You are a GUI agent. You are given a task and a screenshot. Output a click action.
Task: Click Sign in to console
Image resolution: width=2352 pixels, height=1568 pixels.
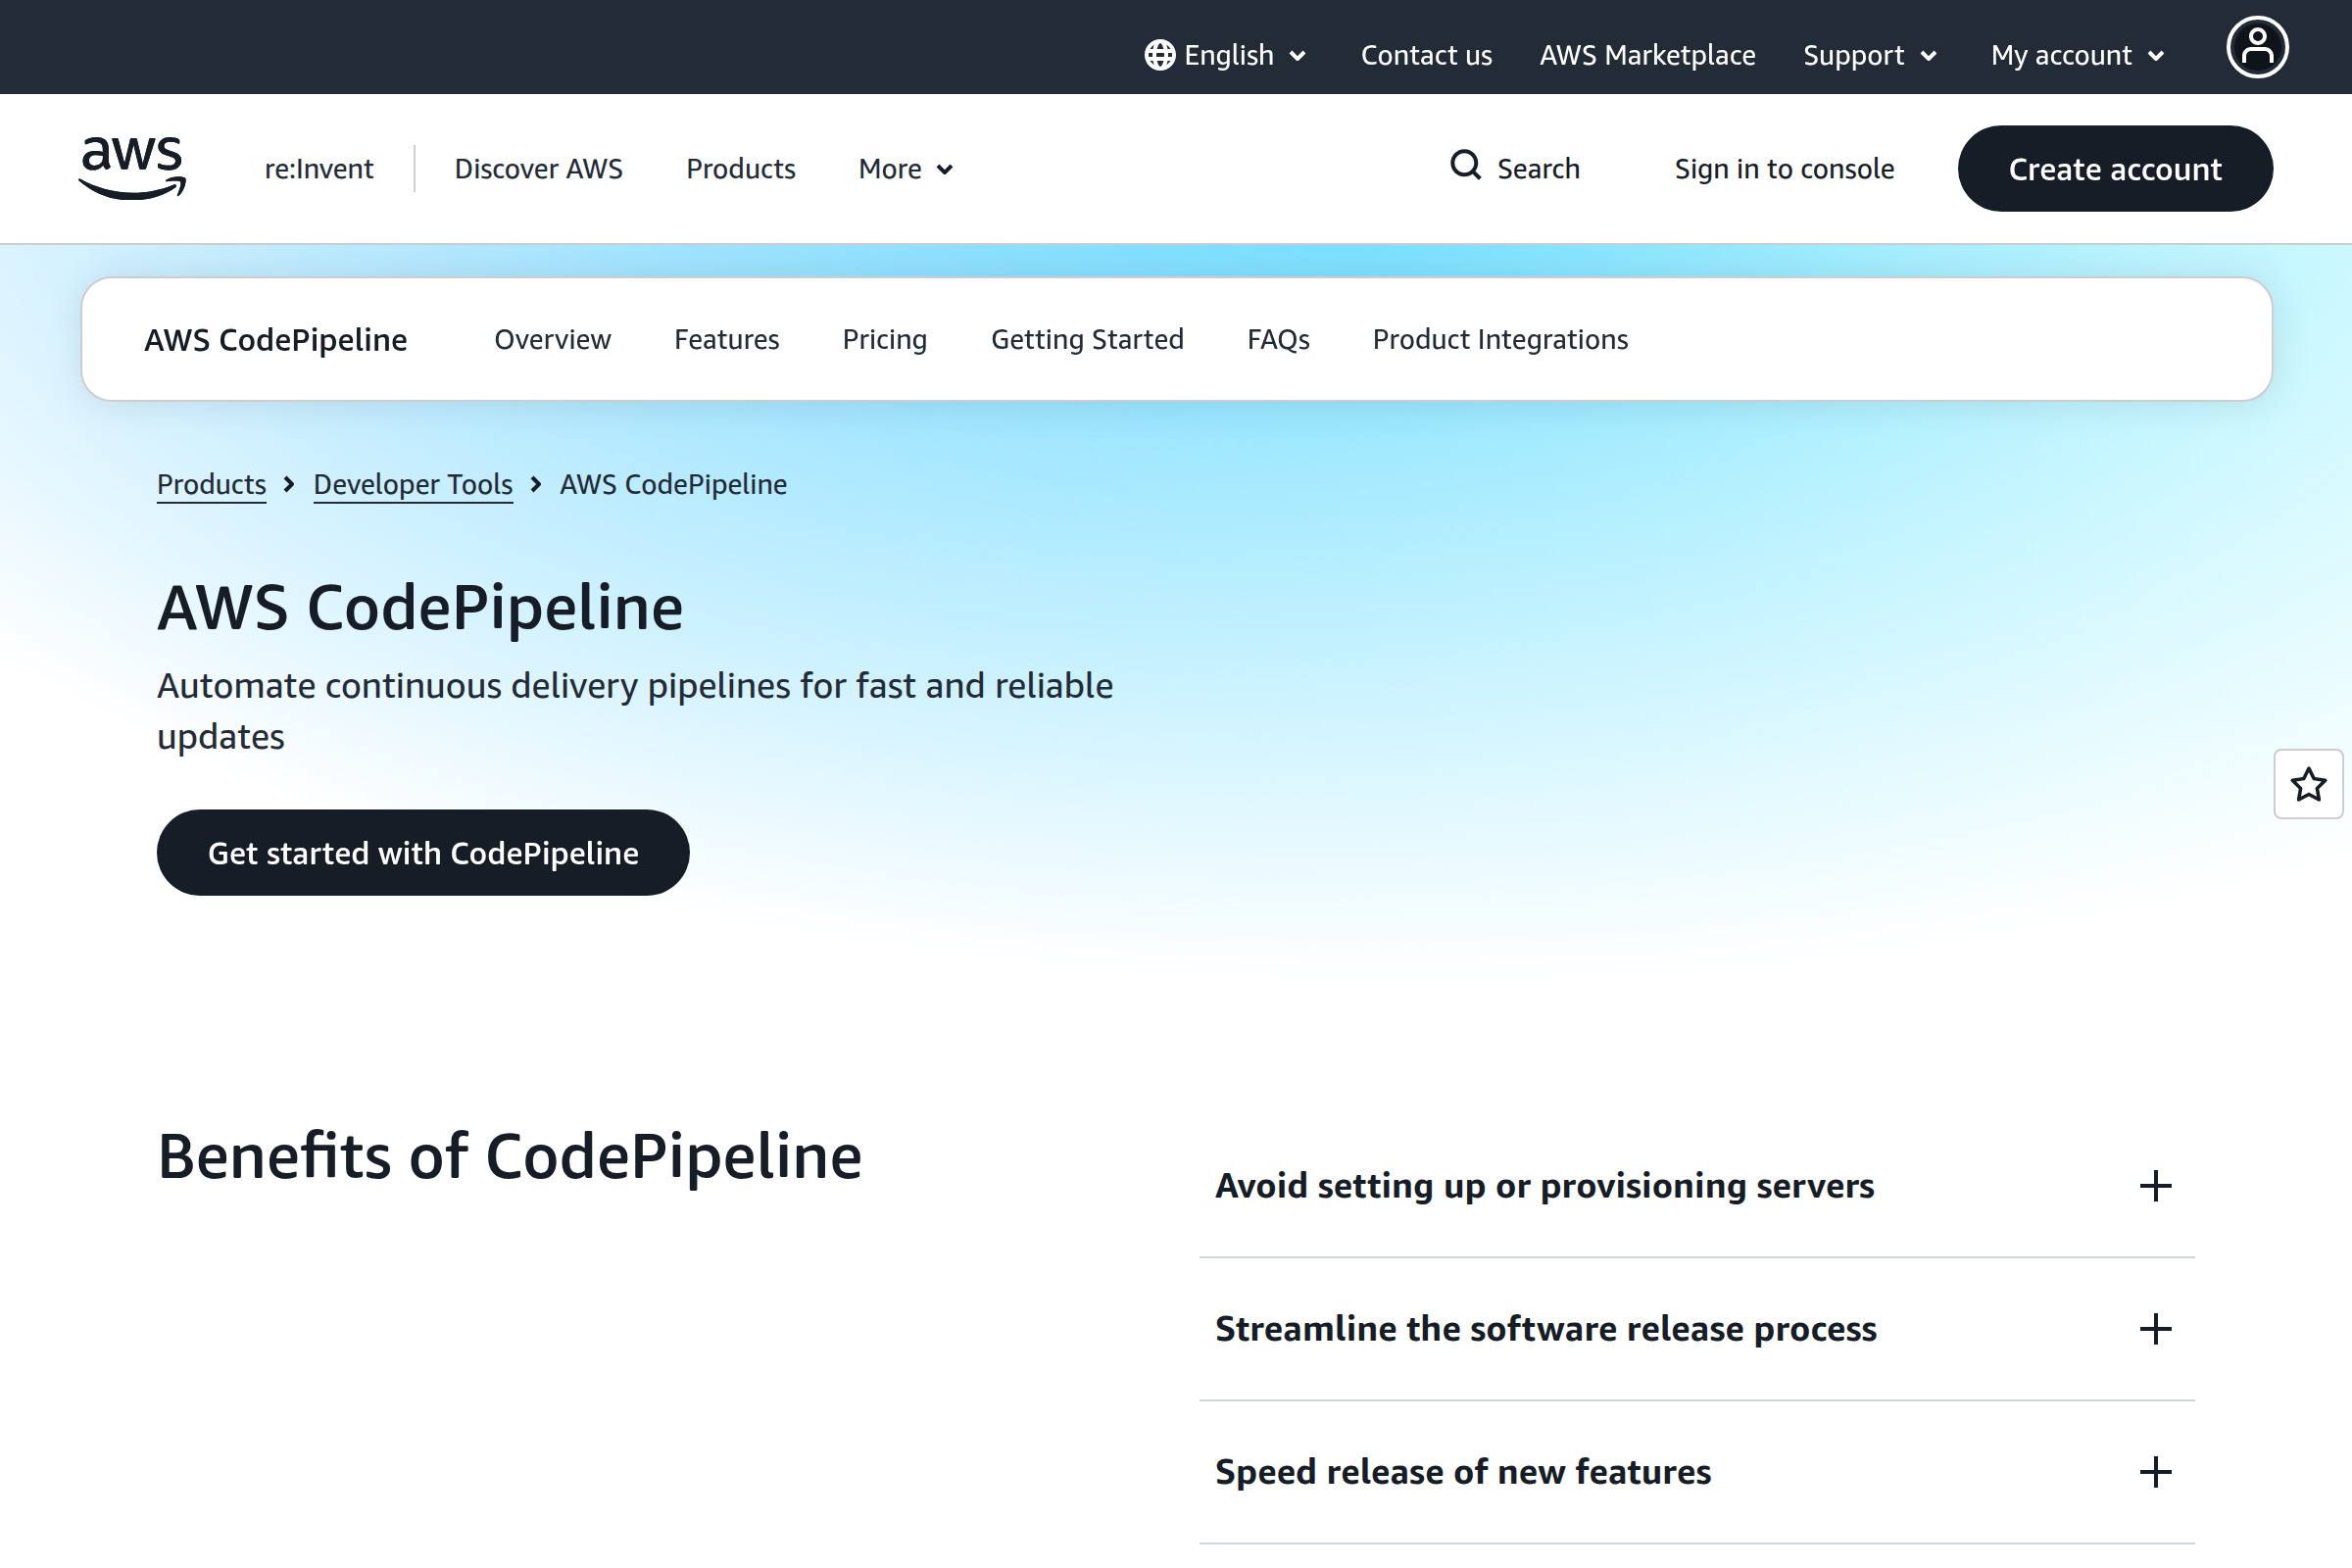pos(1784,169)
